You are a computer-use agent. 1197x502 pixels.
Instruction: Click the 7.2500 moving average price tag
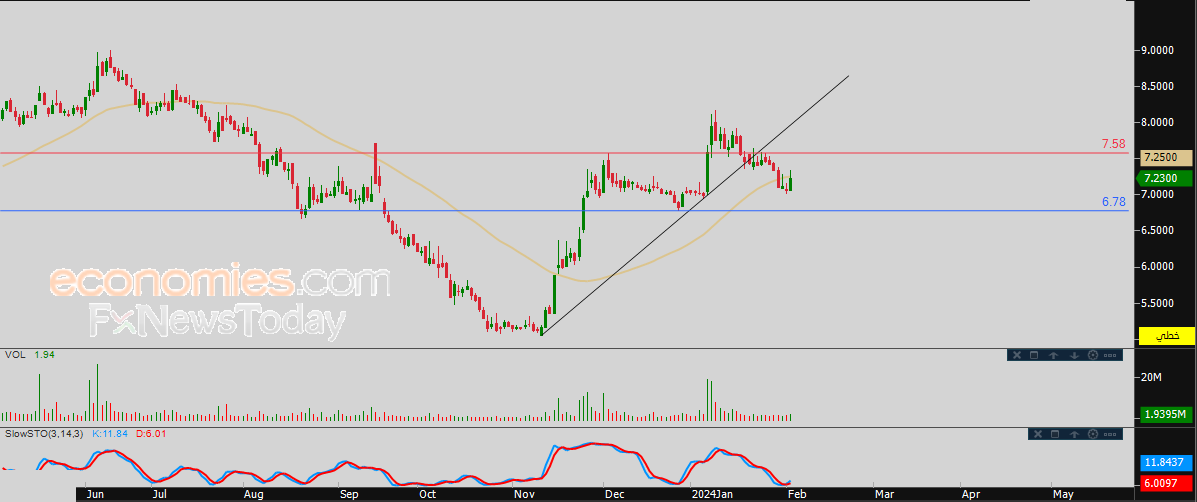coord(1166,157)
